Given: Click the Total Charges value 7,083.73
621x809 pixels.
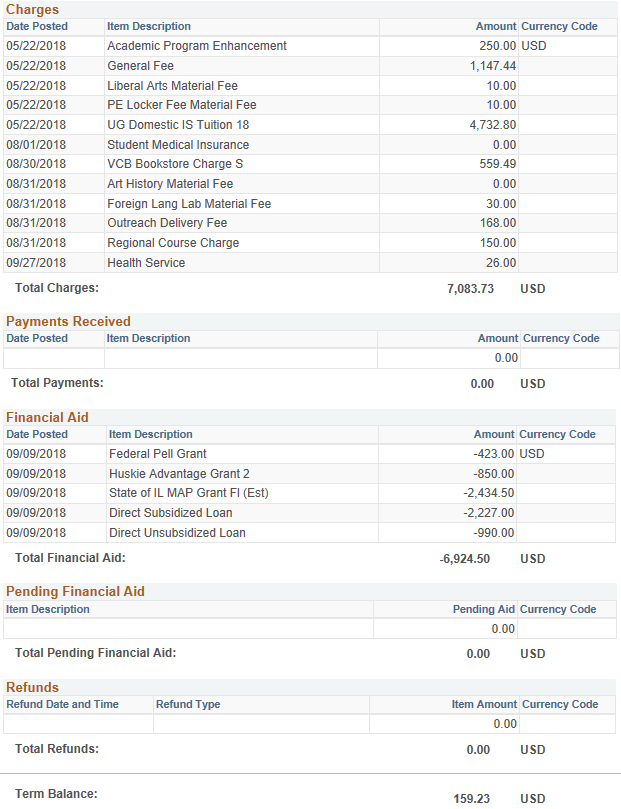Looking at the screenshot, I should (470, 288).
